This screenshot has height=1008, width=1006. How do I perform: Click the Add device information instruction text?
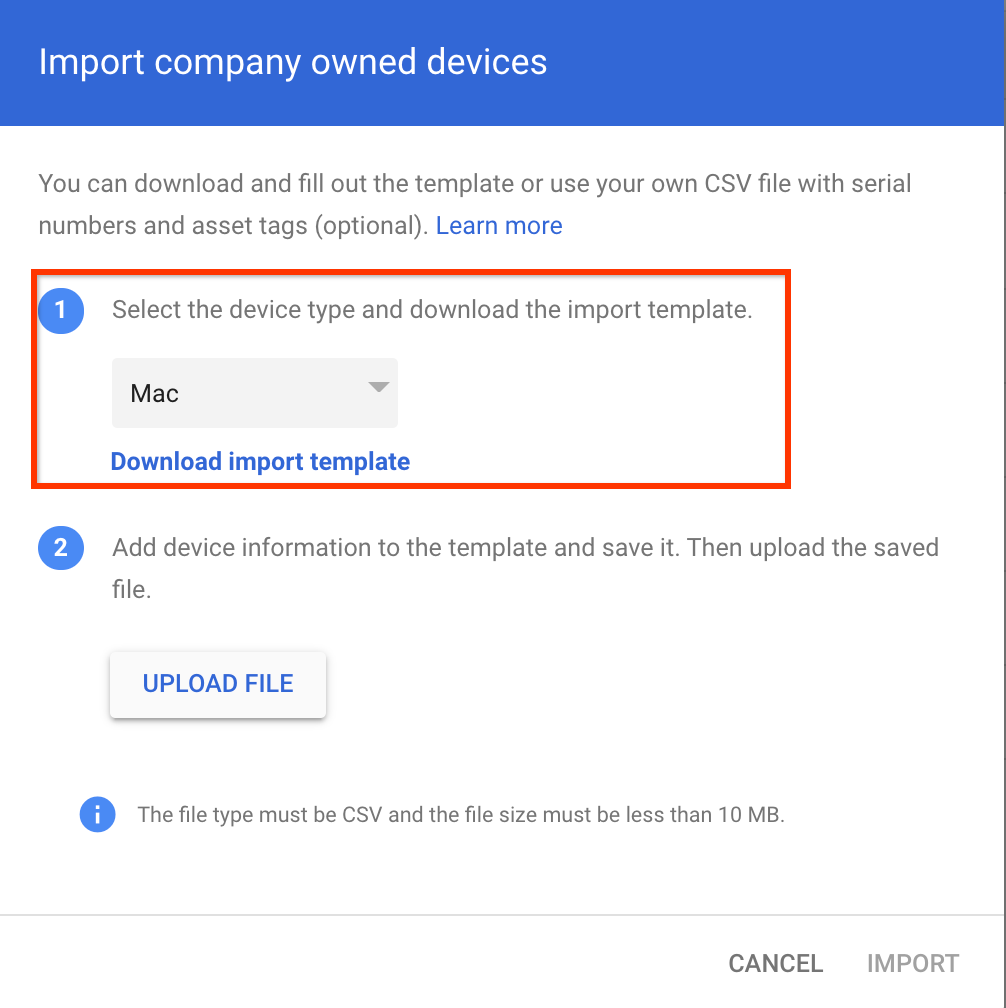(525, 548)
